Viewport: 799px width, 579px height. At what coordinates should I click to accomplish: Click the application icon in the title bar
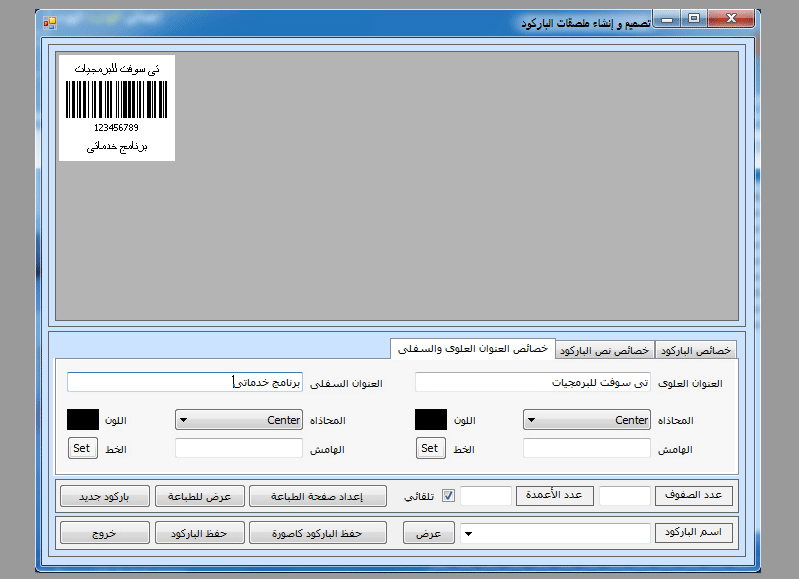[50, 22]
